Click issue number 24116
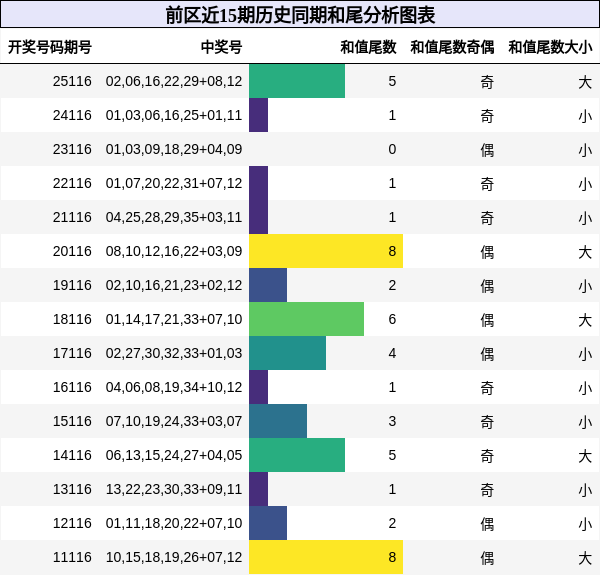600x575 pixels. click(x=72, y=116)
